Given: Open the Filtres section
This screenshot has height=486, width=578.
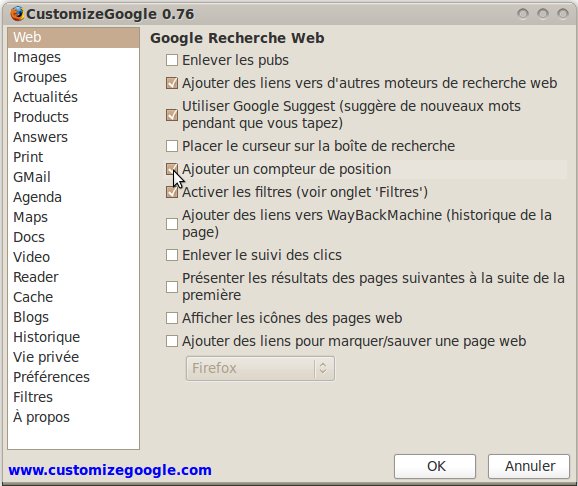Looking at the screenshot, I should [73, 397].
